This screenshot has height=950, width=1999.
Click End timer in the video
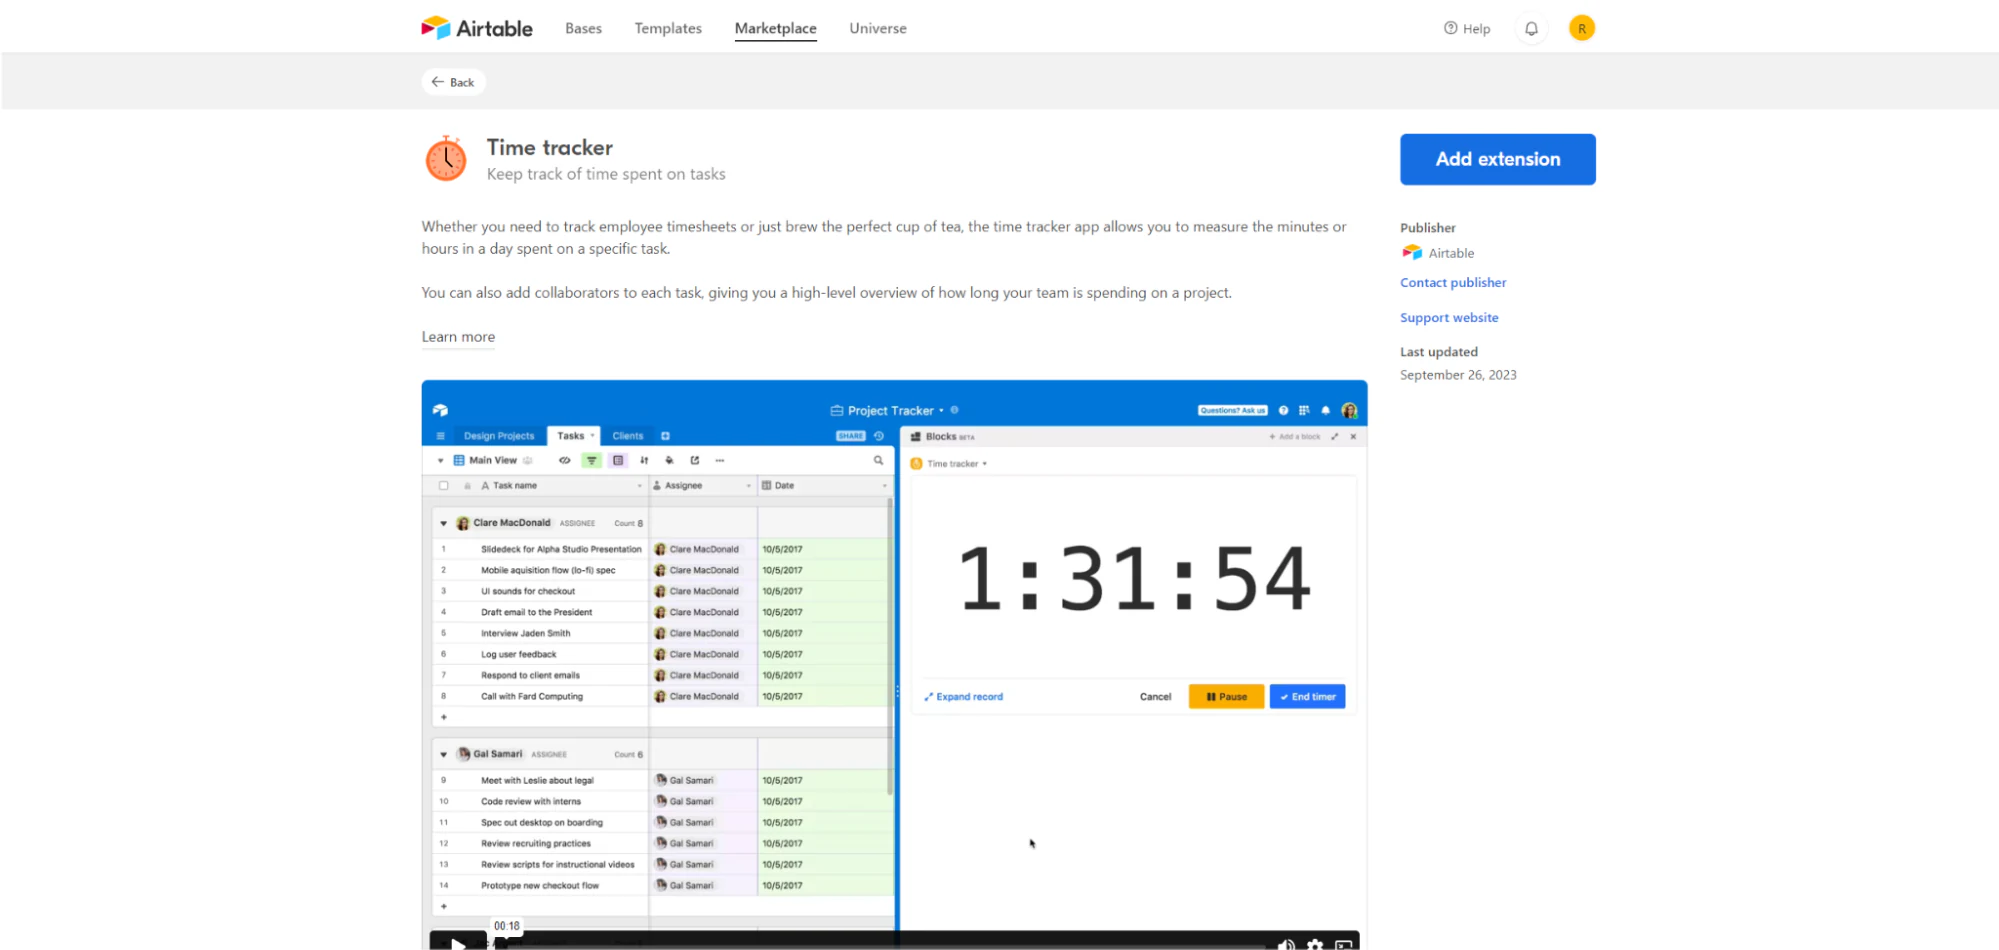coord(1307,697)
